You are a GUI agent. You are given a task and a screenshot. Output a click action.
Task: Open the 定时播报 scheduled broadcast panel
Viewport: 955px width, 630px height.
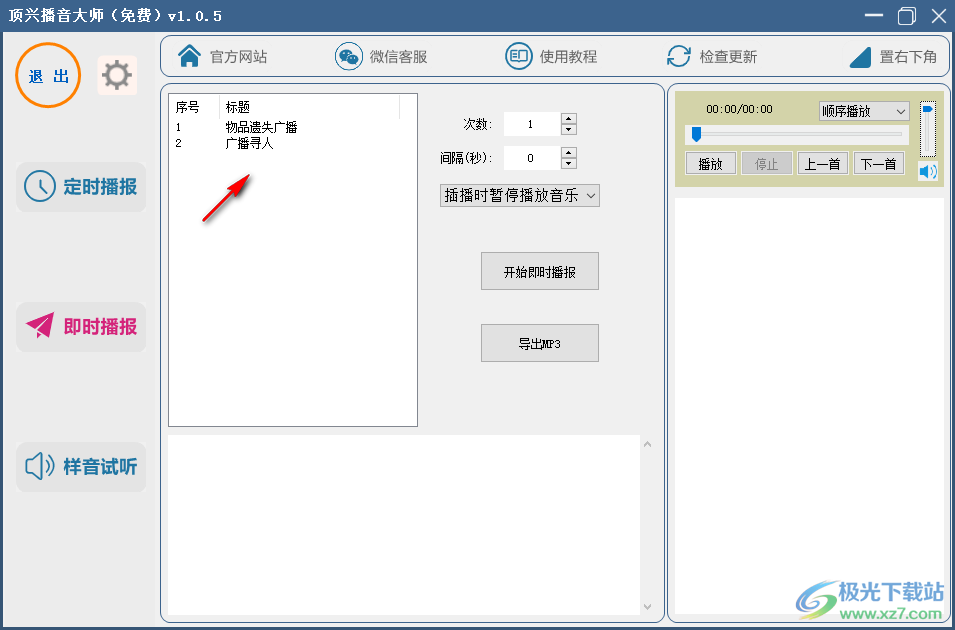80,187
